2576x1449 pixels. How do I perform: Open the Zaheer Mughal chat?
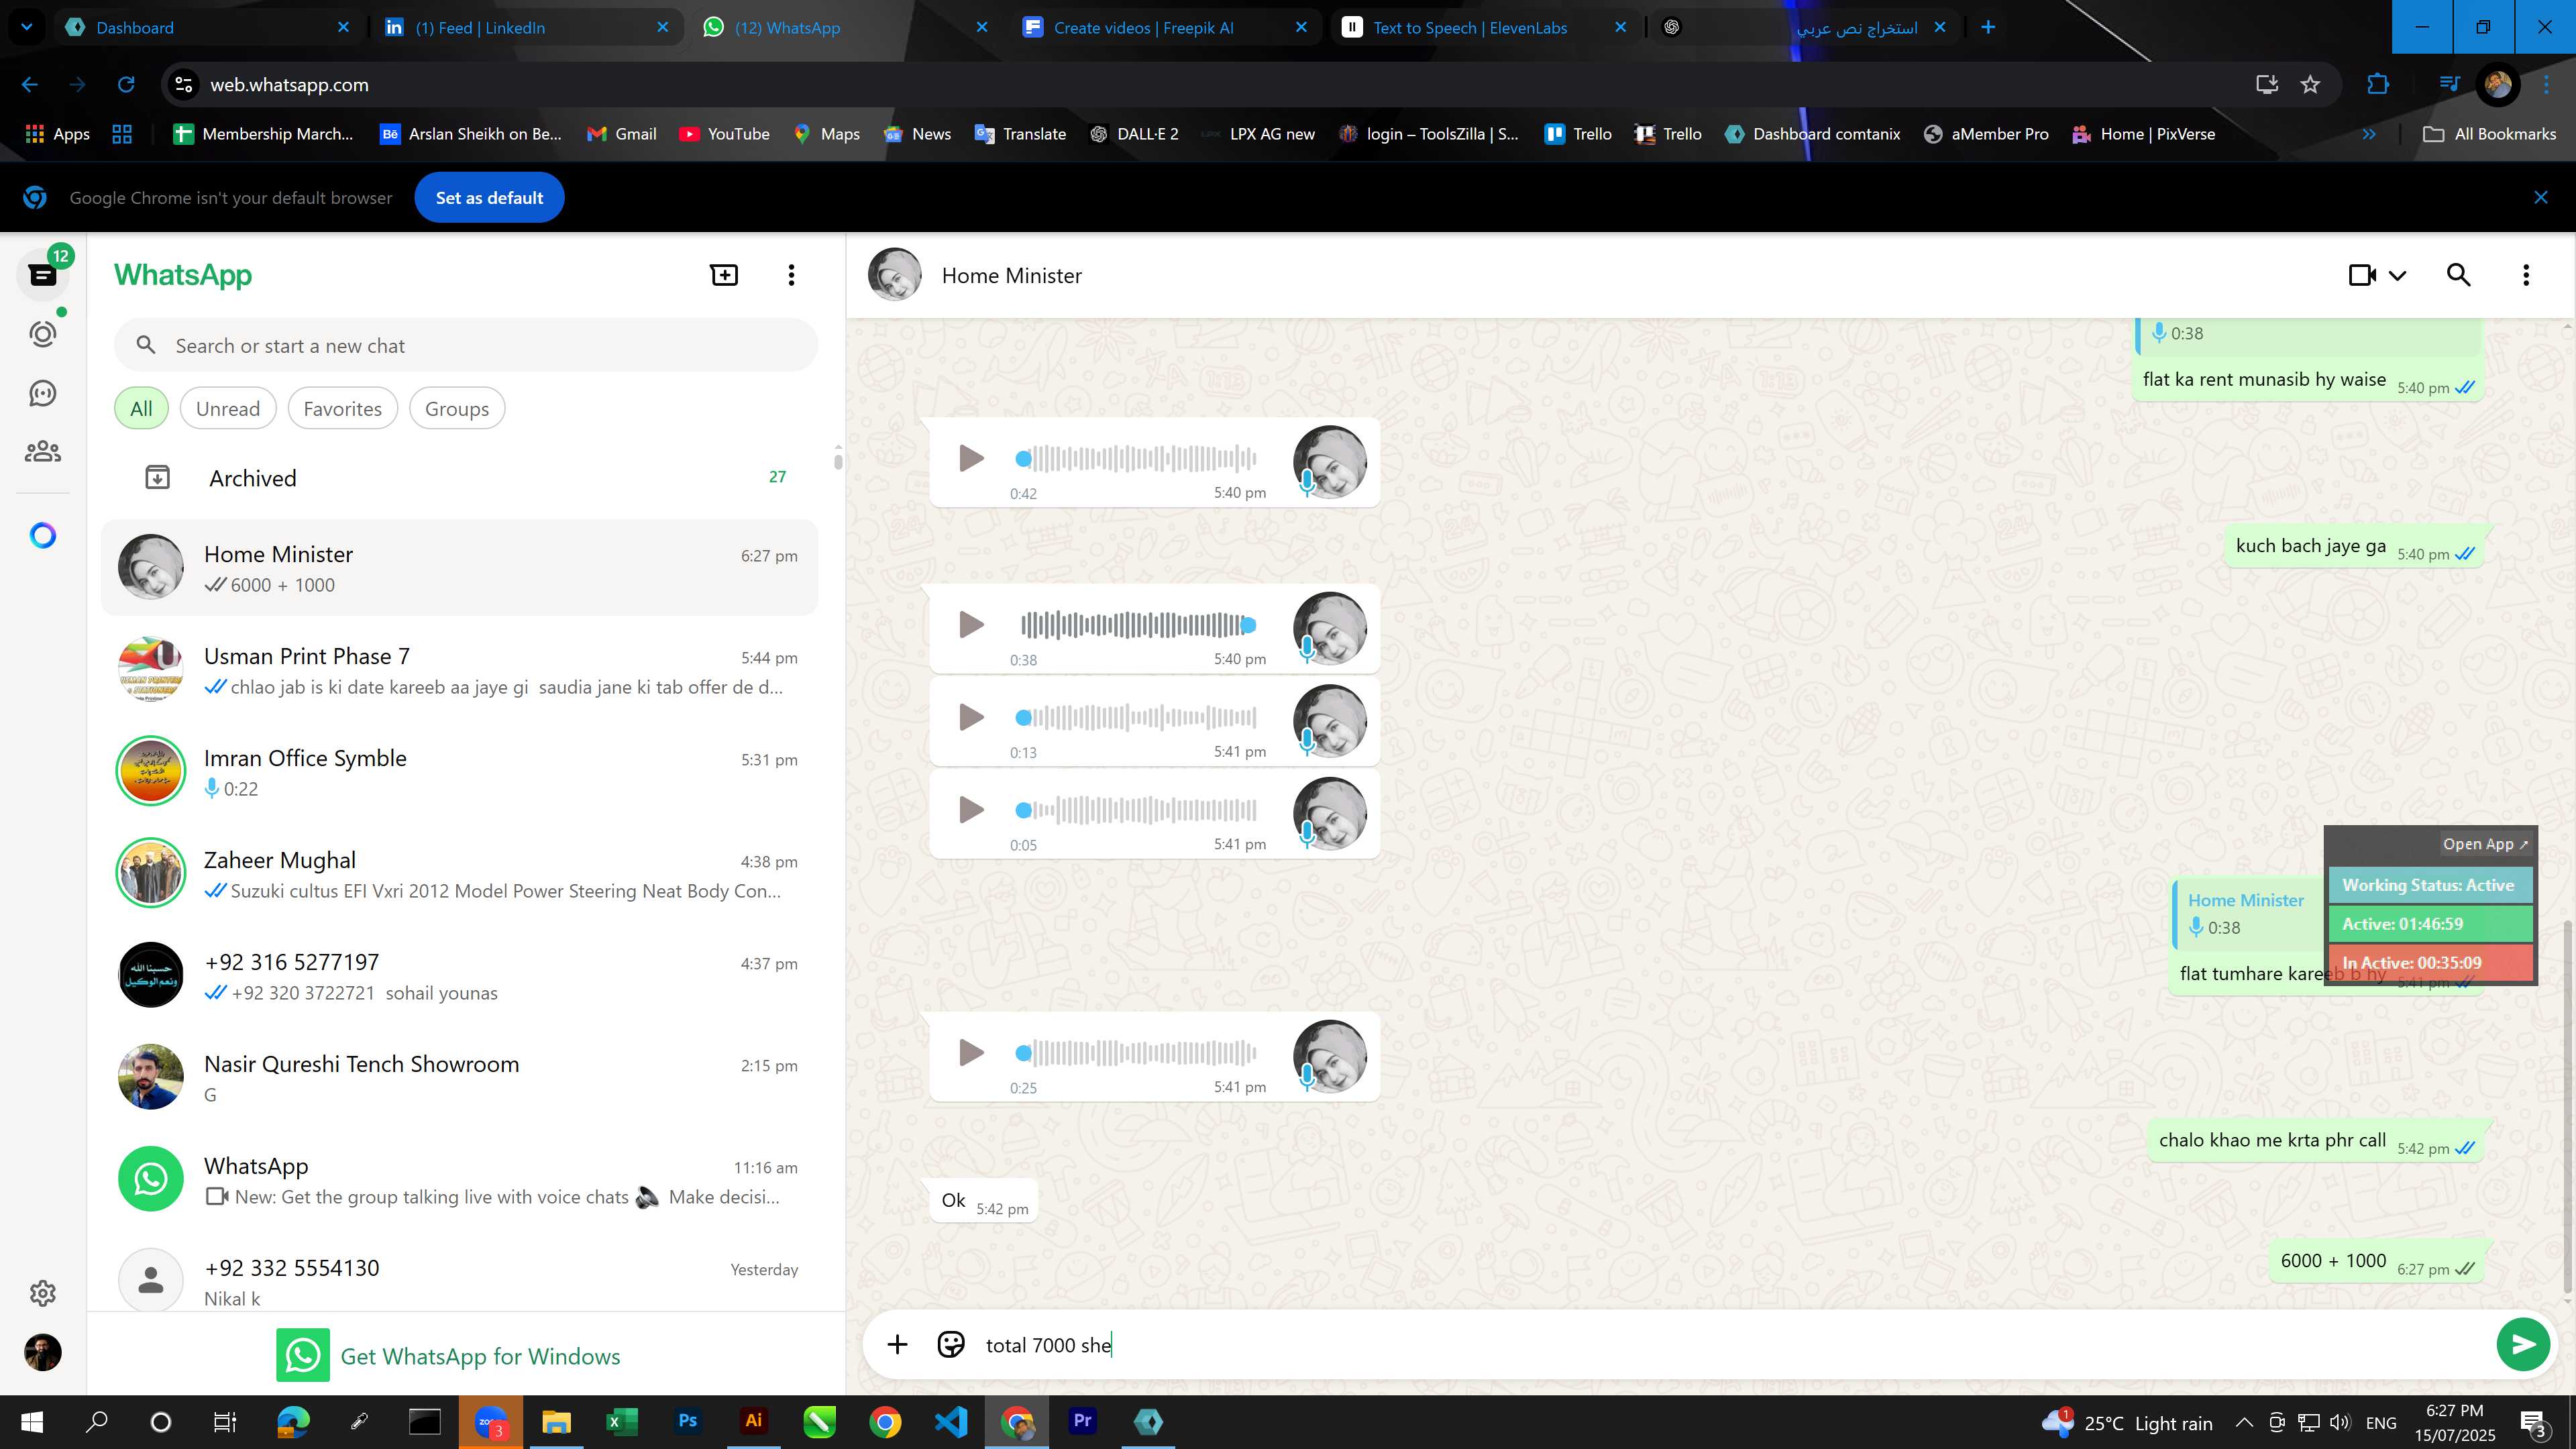point(460,874)
